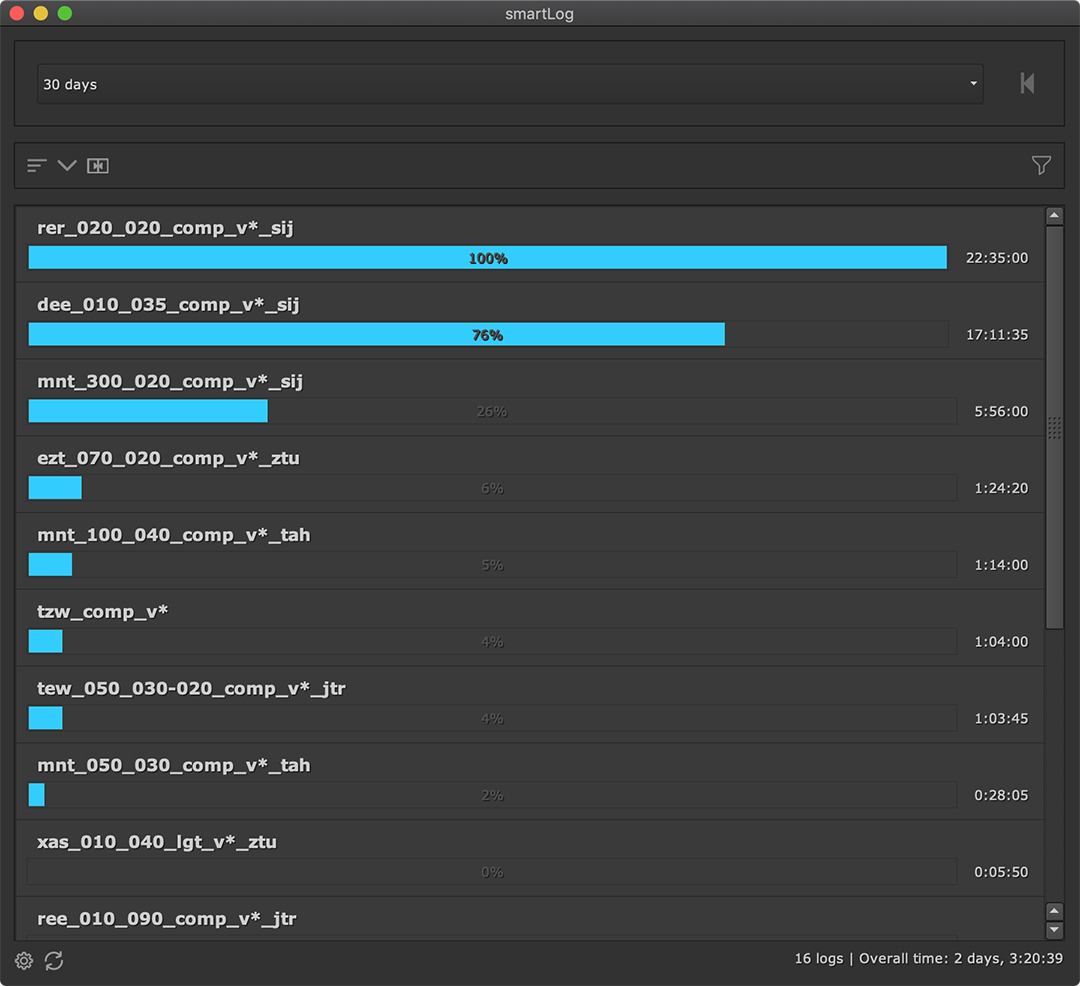The width and height of the screenshot is (1080, 986).
Task: Click the dropdown arrow of the range selector
Action: [x=973, y=84]
